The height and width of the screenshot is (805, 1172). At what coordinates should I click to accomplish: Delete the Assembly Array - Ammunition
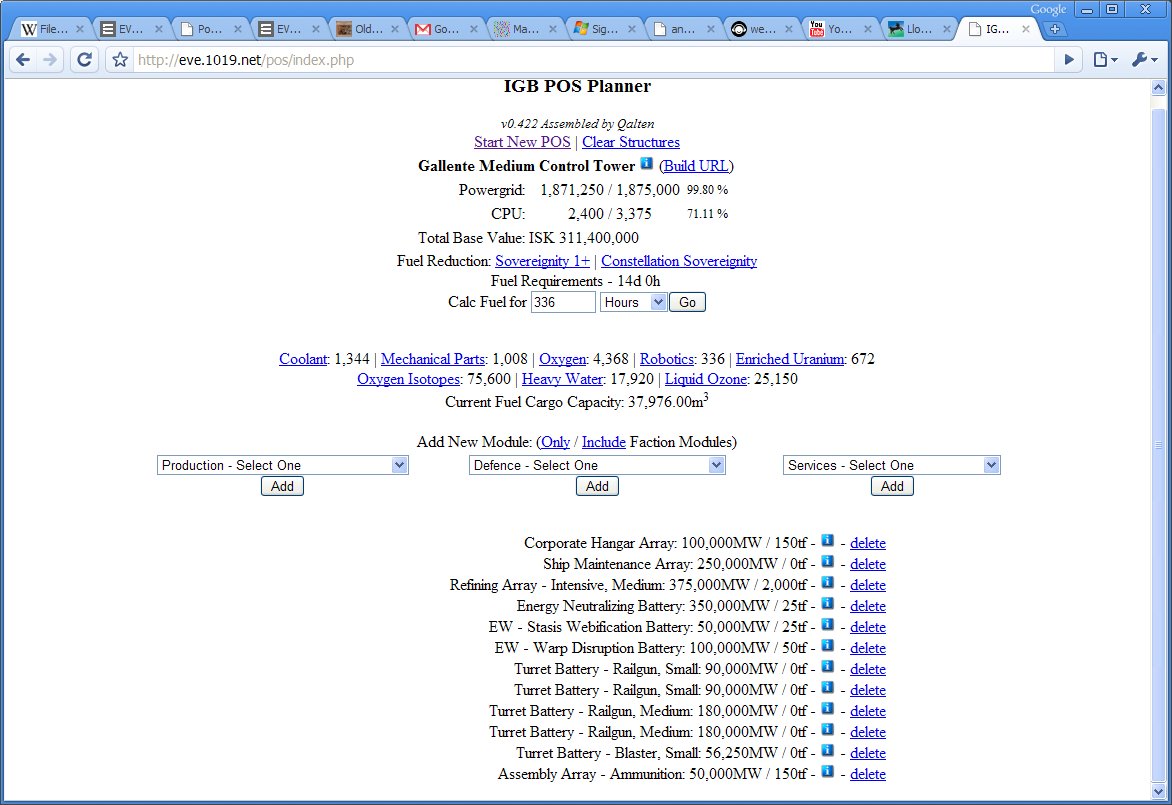coord(868,774)
